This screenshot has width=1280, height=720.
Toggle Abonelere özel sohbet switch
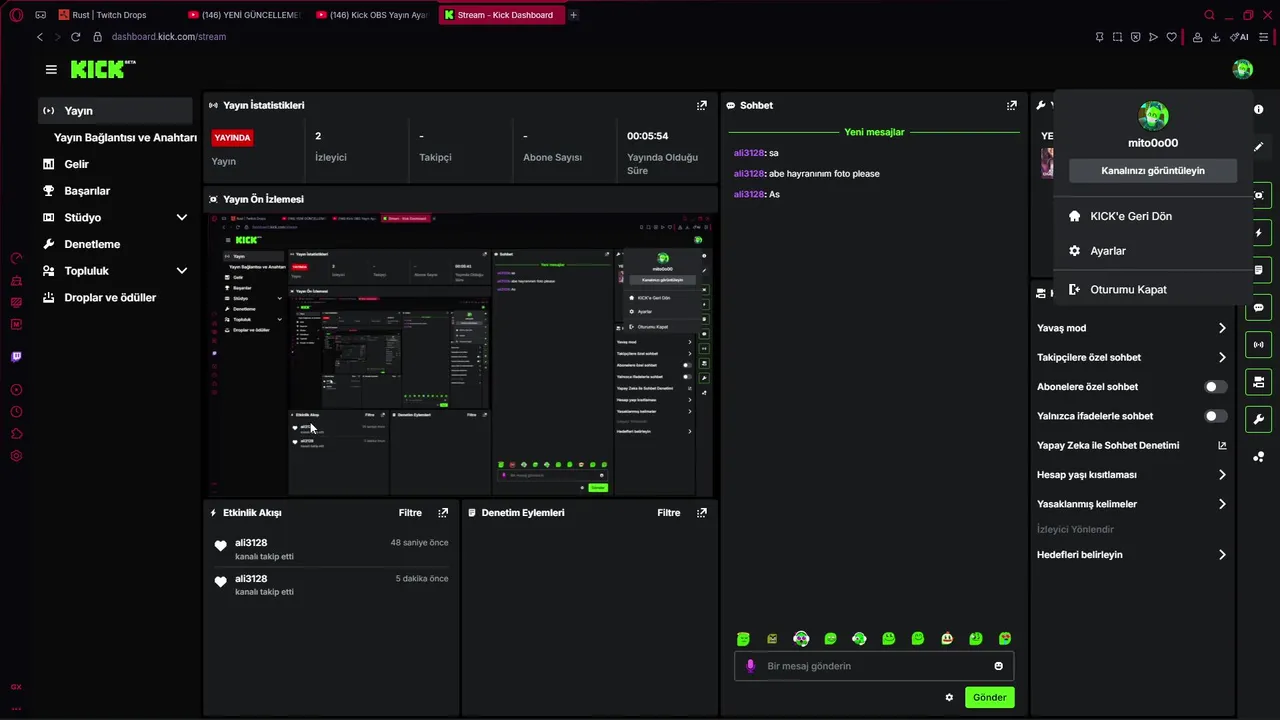point(1215,387)
